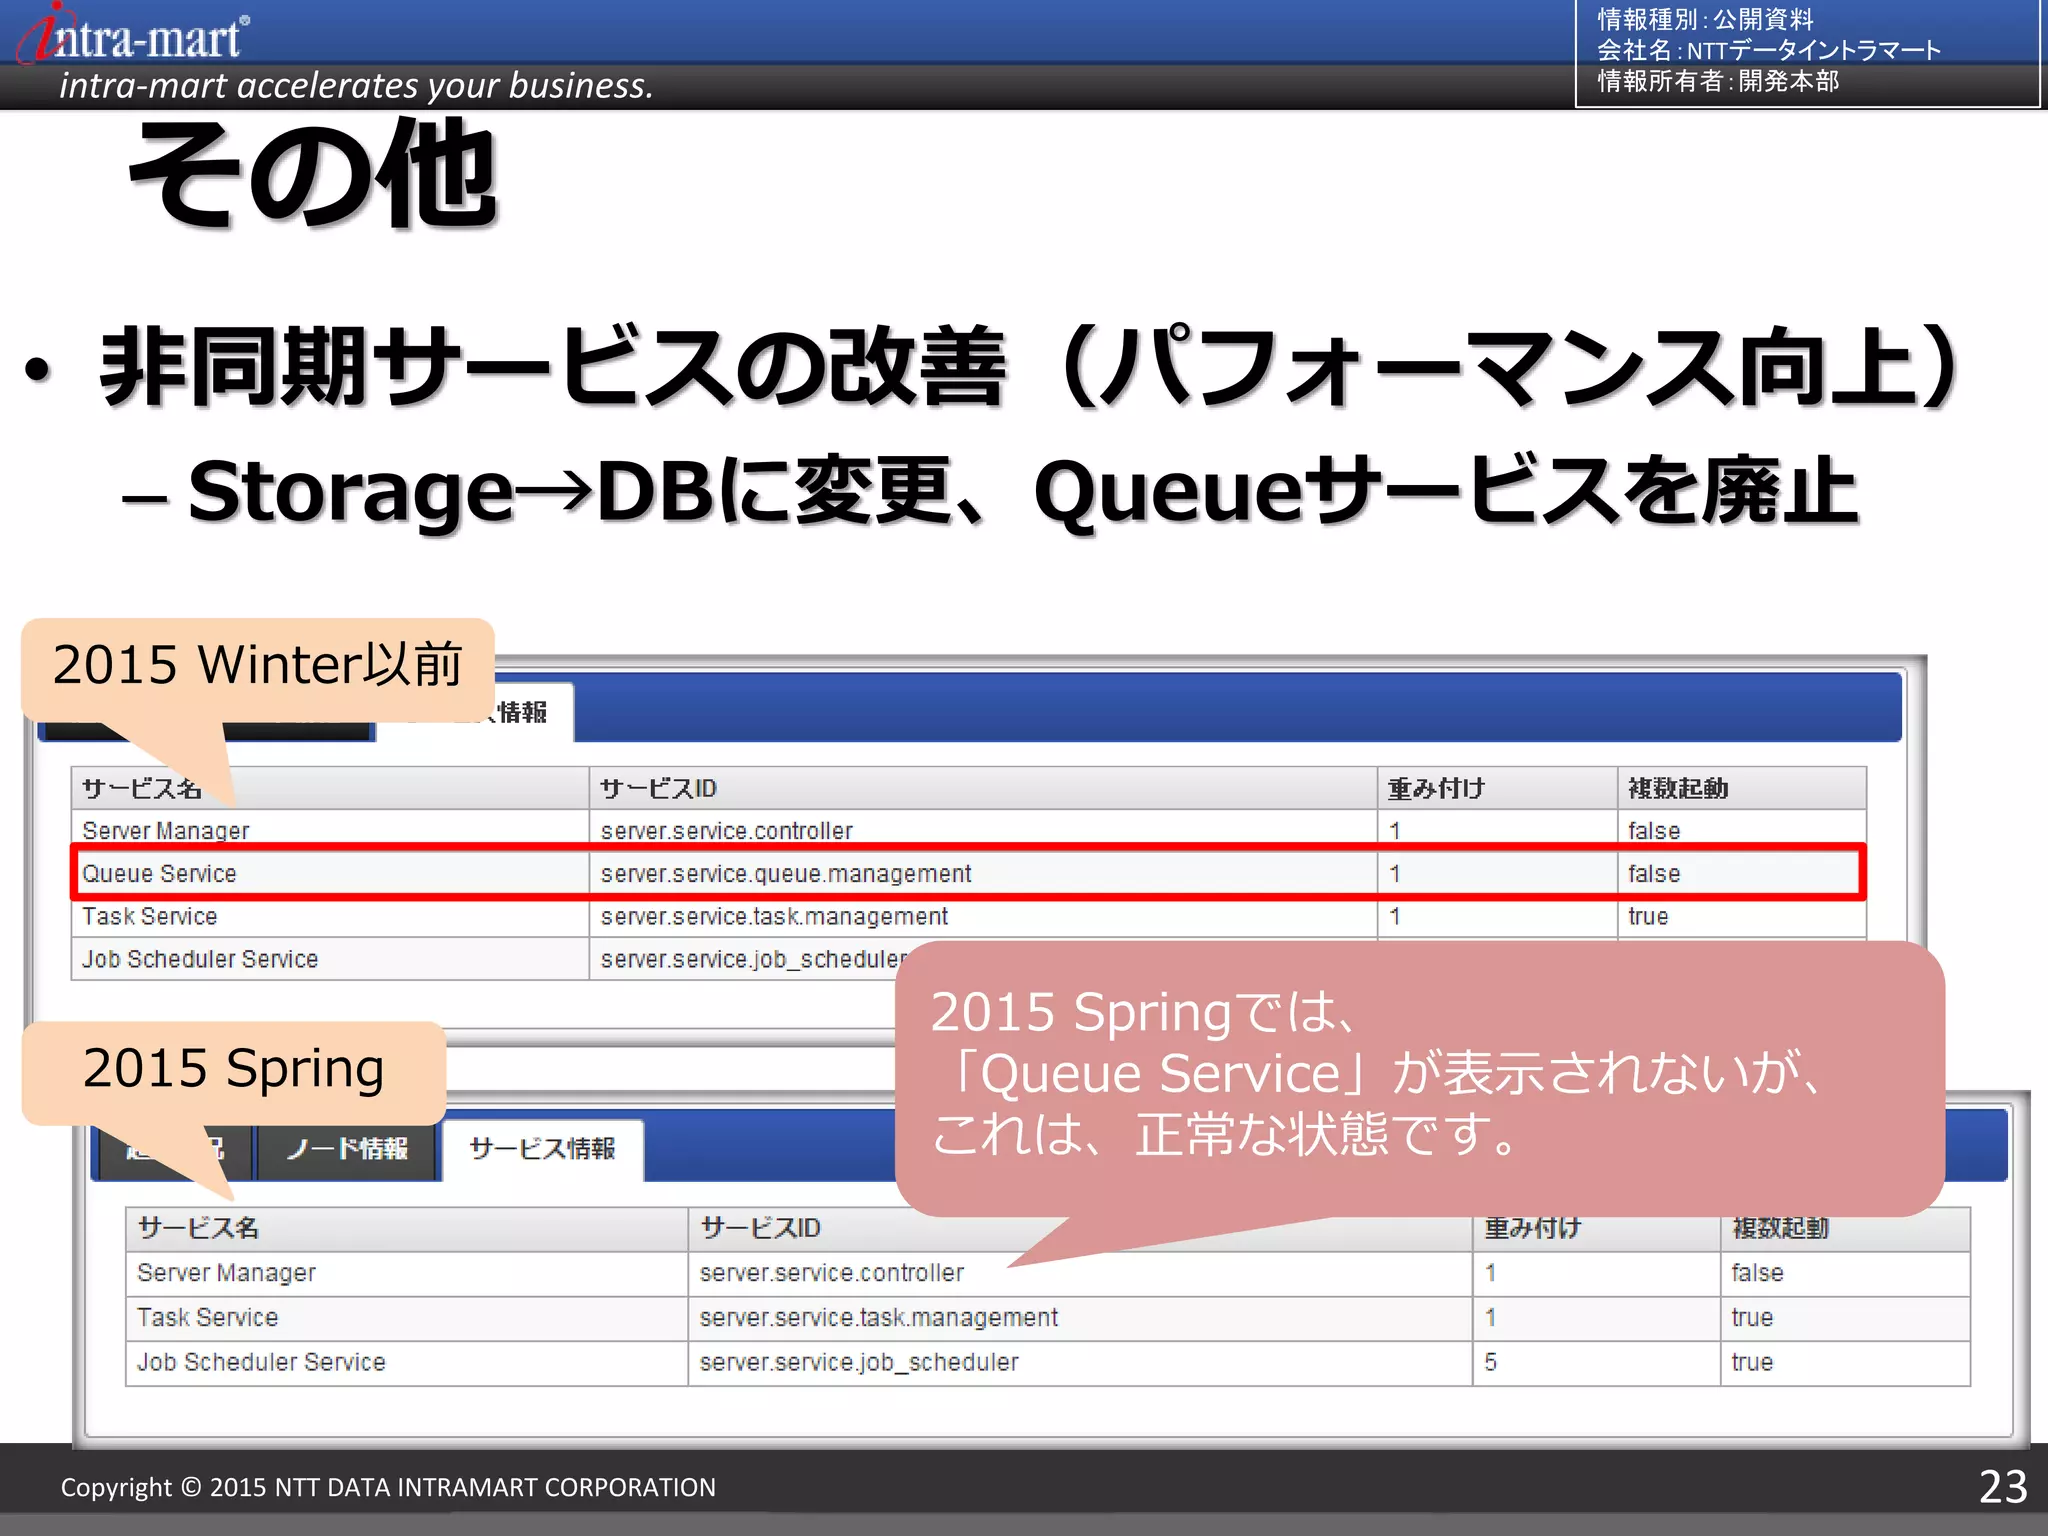Click the Job Scheduler Service true value in the Spring table
Image resolution: width=2048 pixels, height=1536 pixels.
(x=1752, y=1363)
